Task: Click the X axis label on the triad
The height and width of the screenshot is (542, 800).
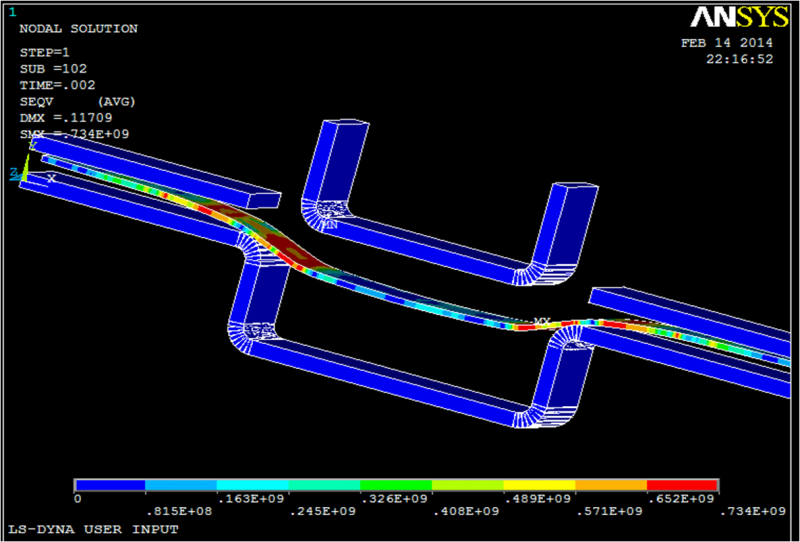Action: pos(51,179)
